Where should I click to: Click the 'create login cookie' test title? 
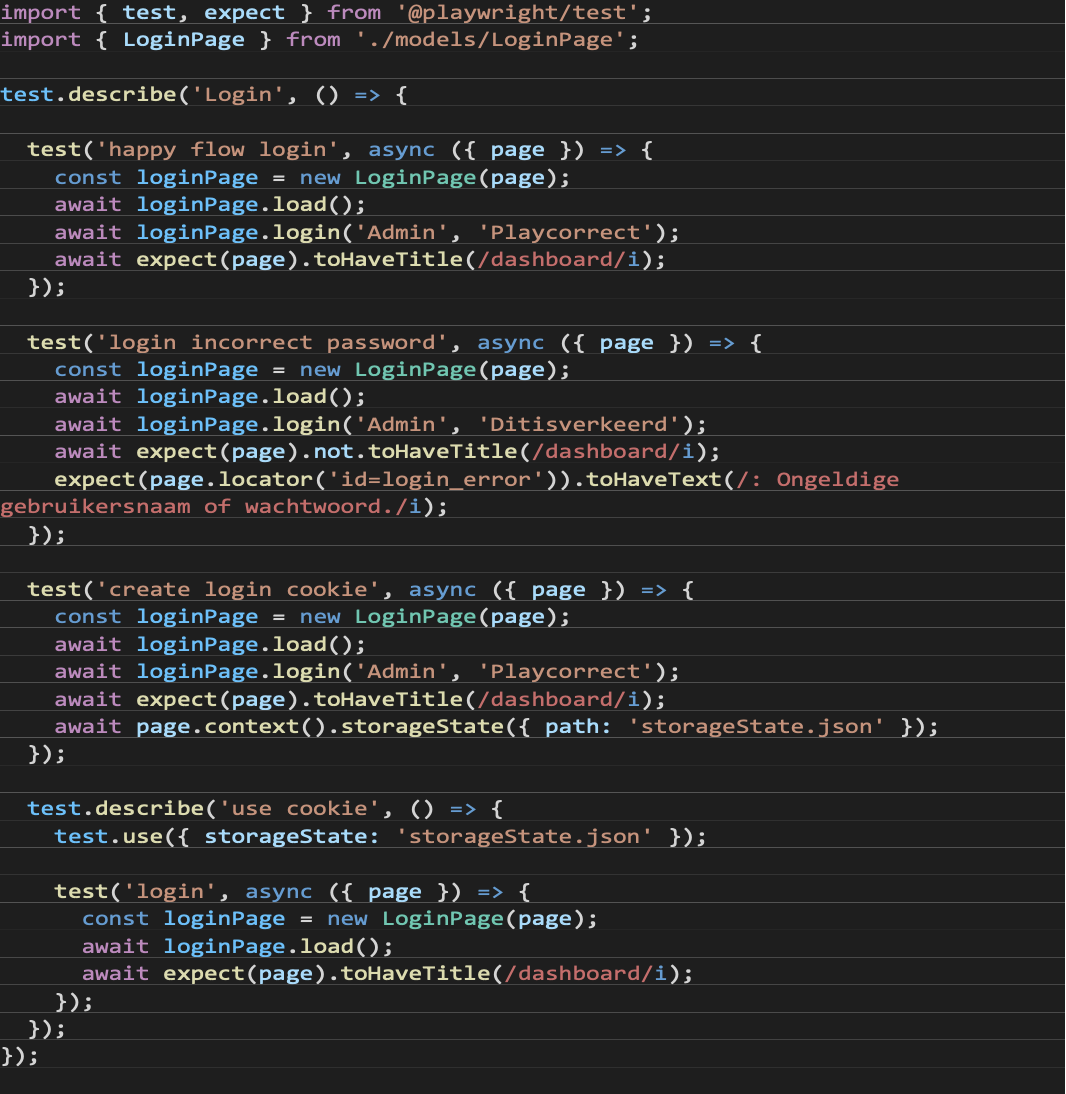(x=235, y=588)
